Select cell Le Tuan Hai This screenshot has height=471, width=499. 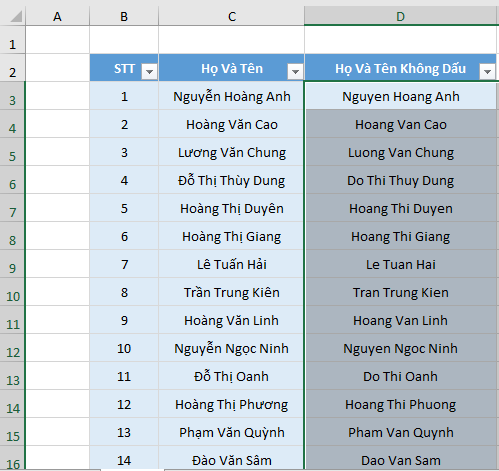point(401,264)
